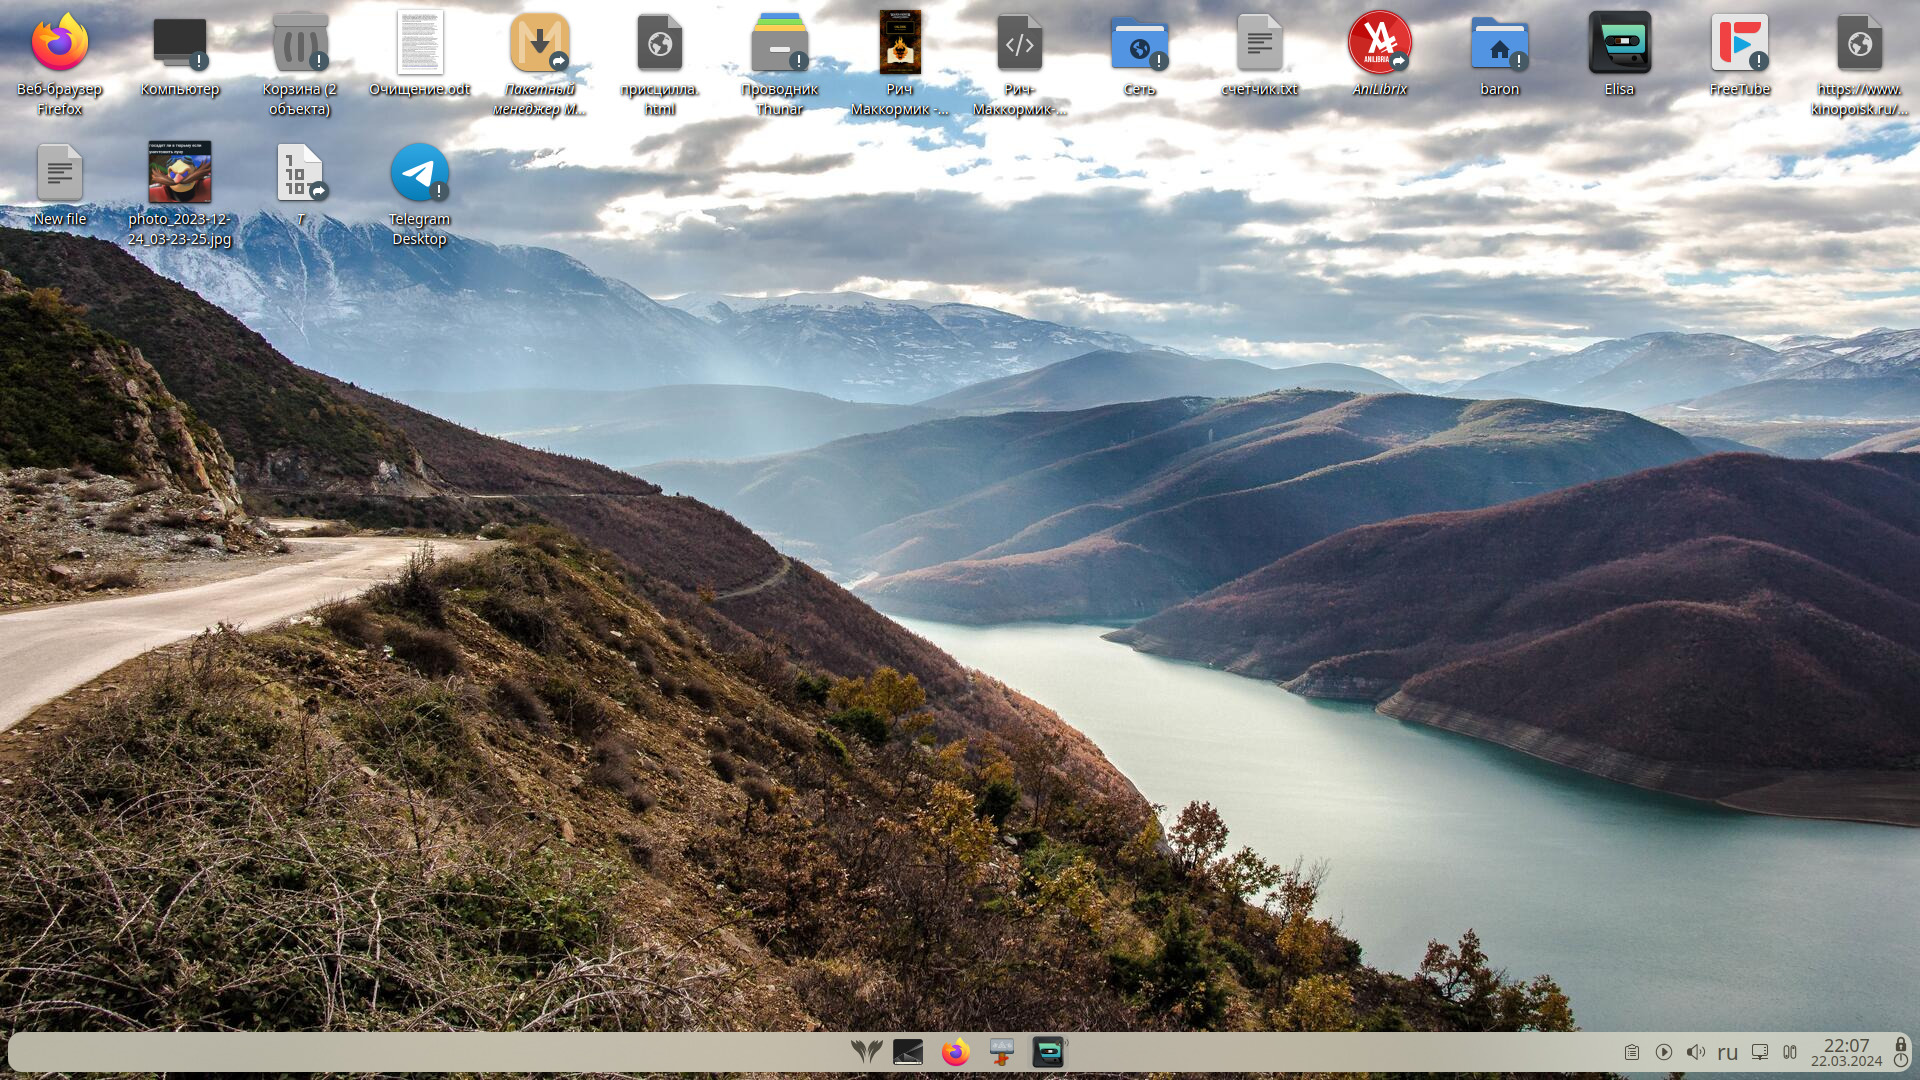Click the 22:07 clock to open the calendar
This screenshot has height=1080, width=1920.
1845,1052
